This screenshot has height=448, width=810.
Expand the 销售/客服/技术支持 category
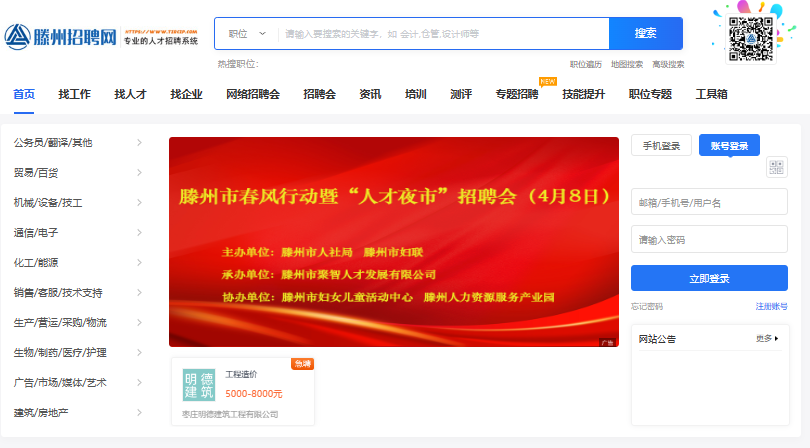point(139,293)
